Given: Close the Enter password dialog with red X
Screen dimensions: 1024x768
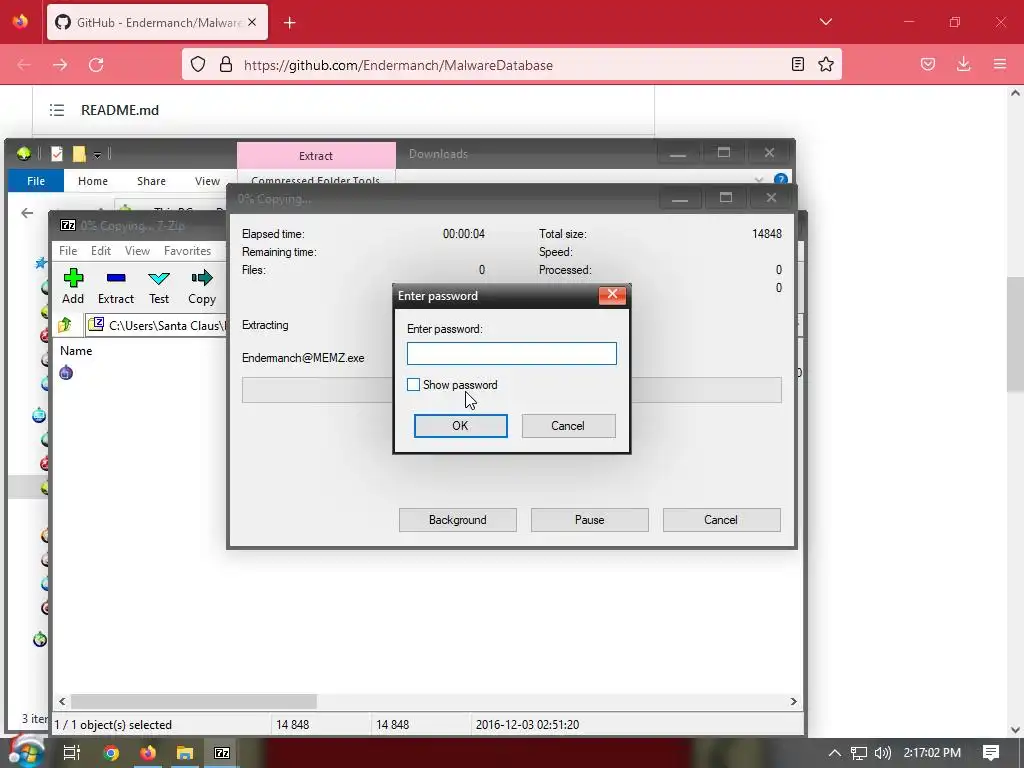Looking at the screenshot, I should (612, 295).
